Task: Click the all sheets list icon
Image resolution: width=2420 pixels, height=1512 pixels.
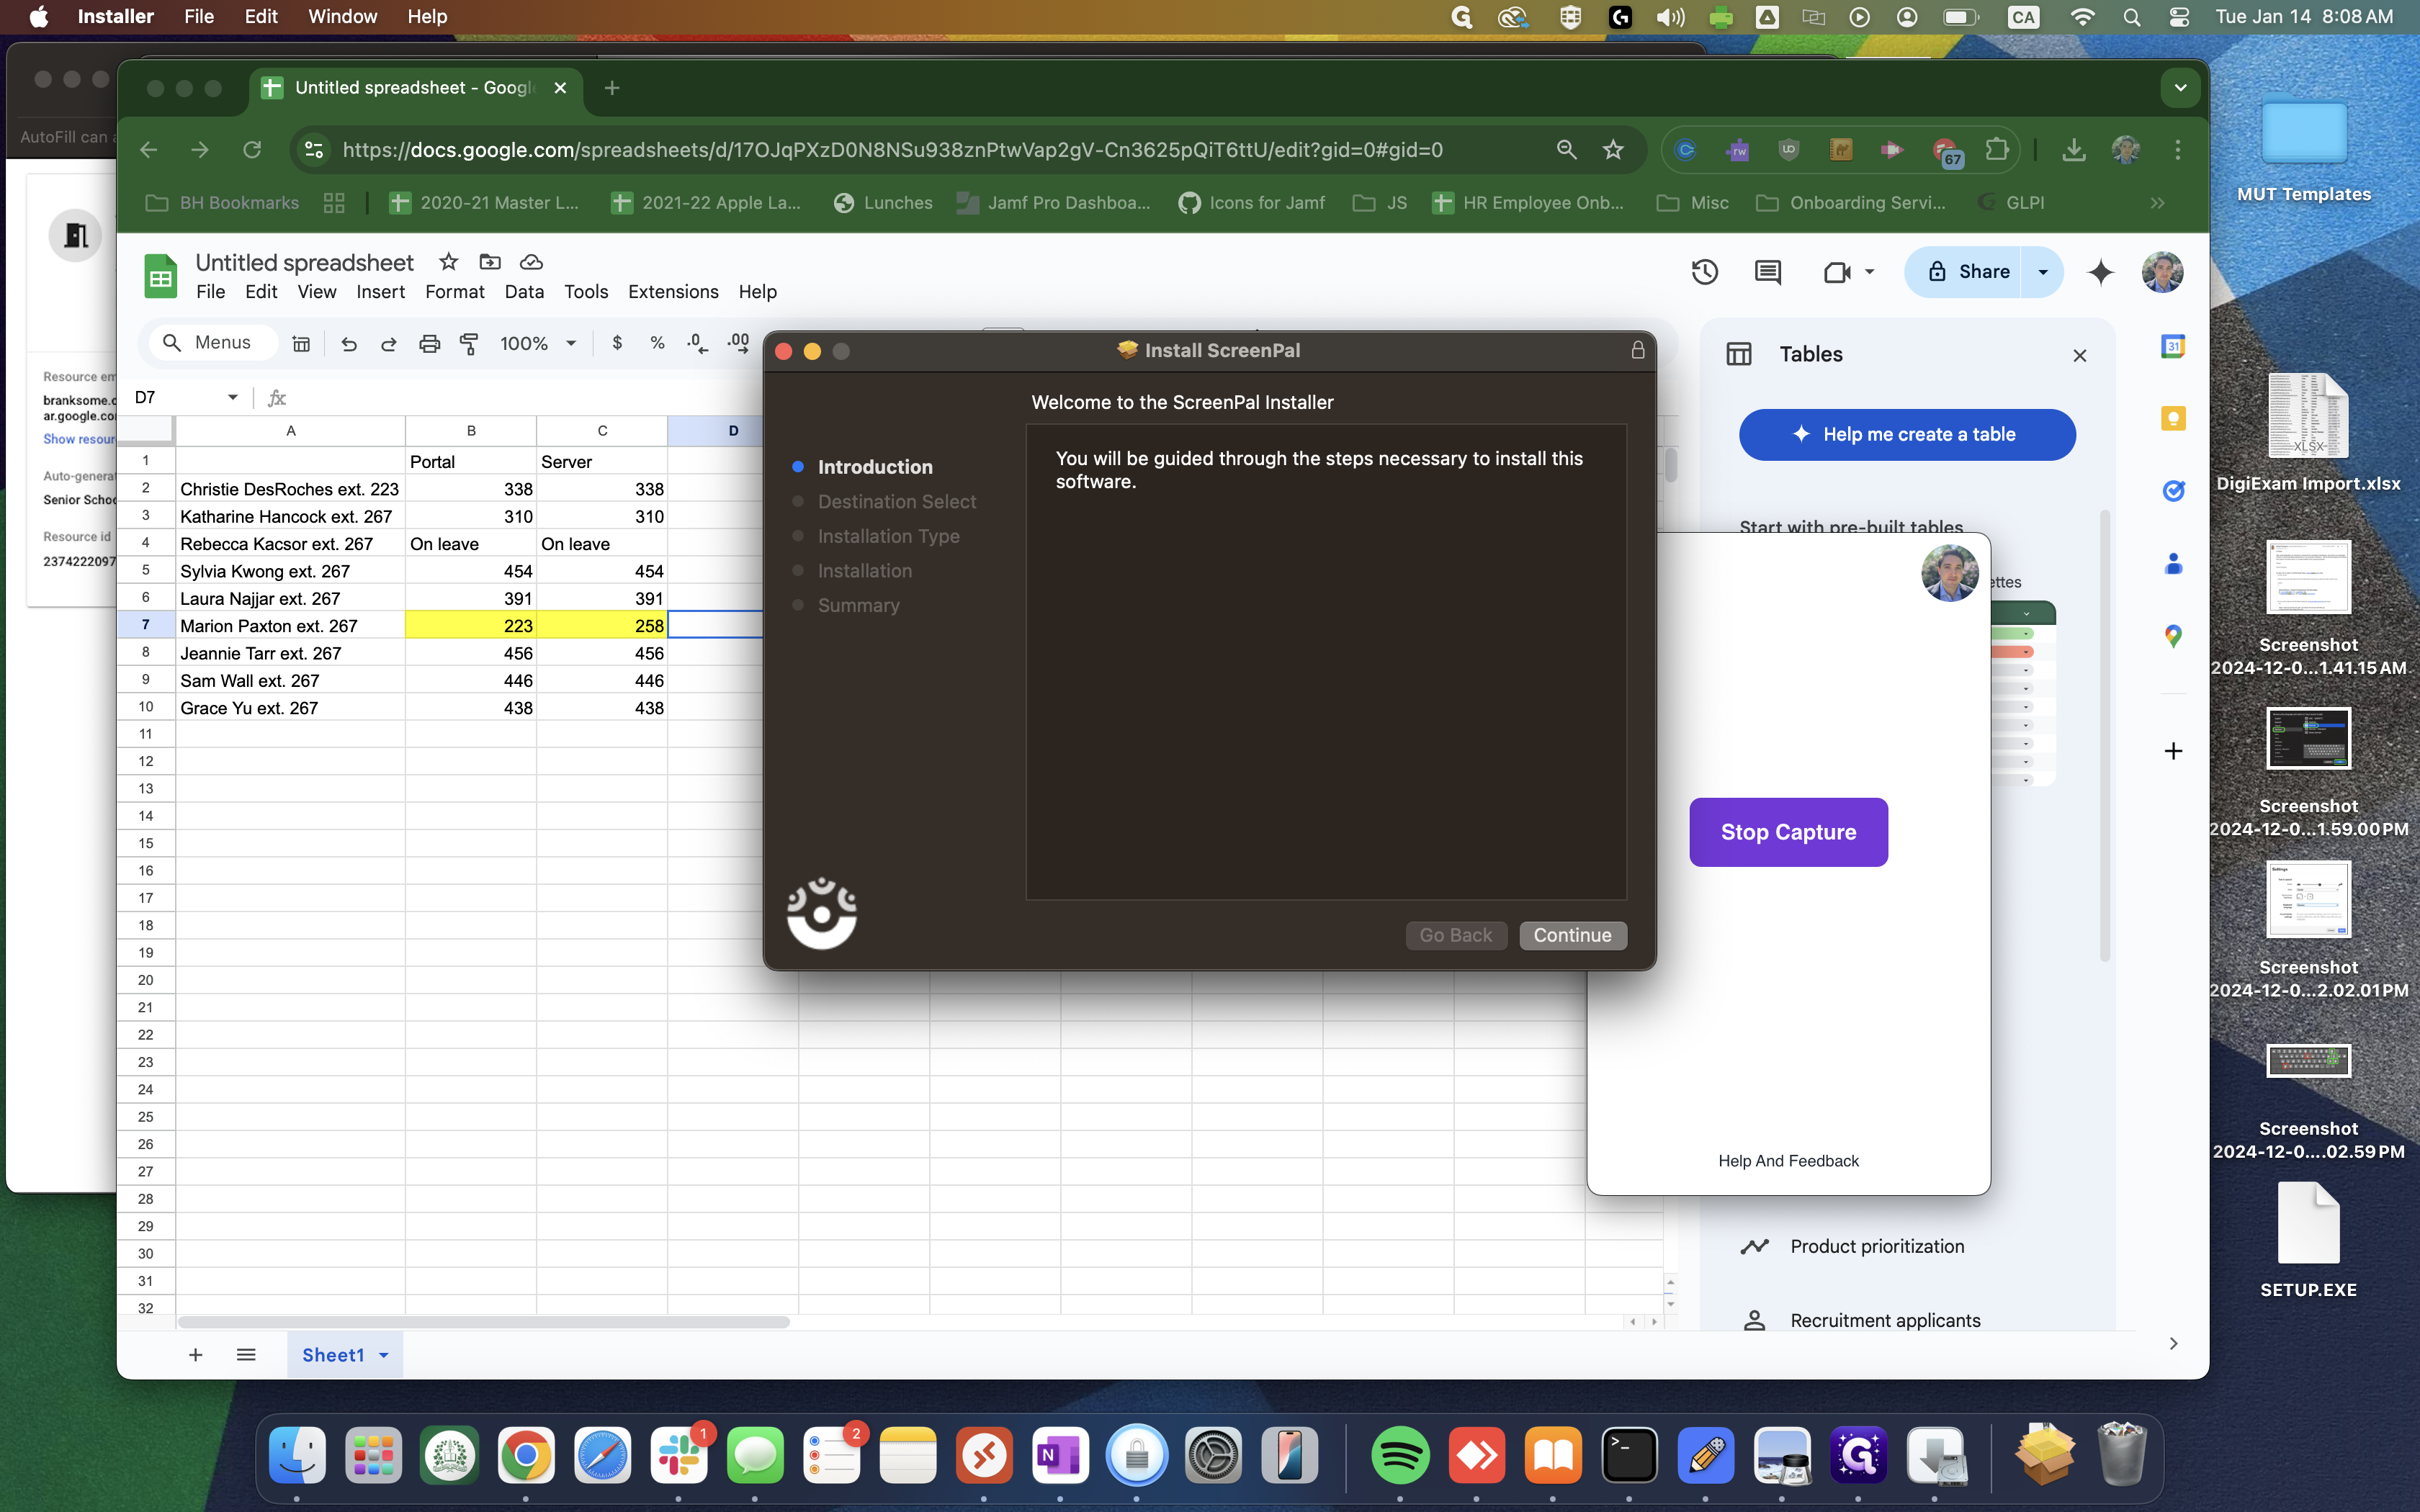Action: tap(246, 1355)
